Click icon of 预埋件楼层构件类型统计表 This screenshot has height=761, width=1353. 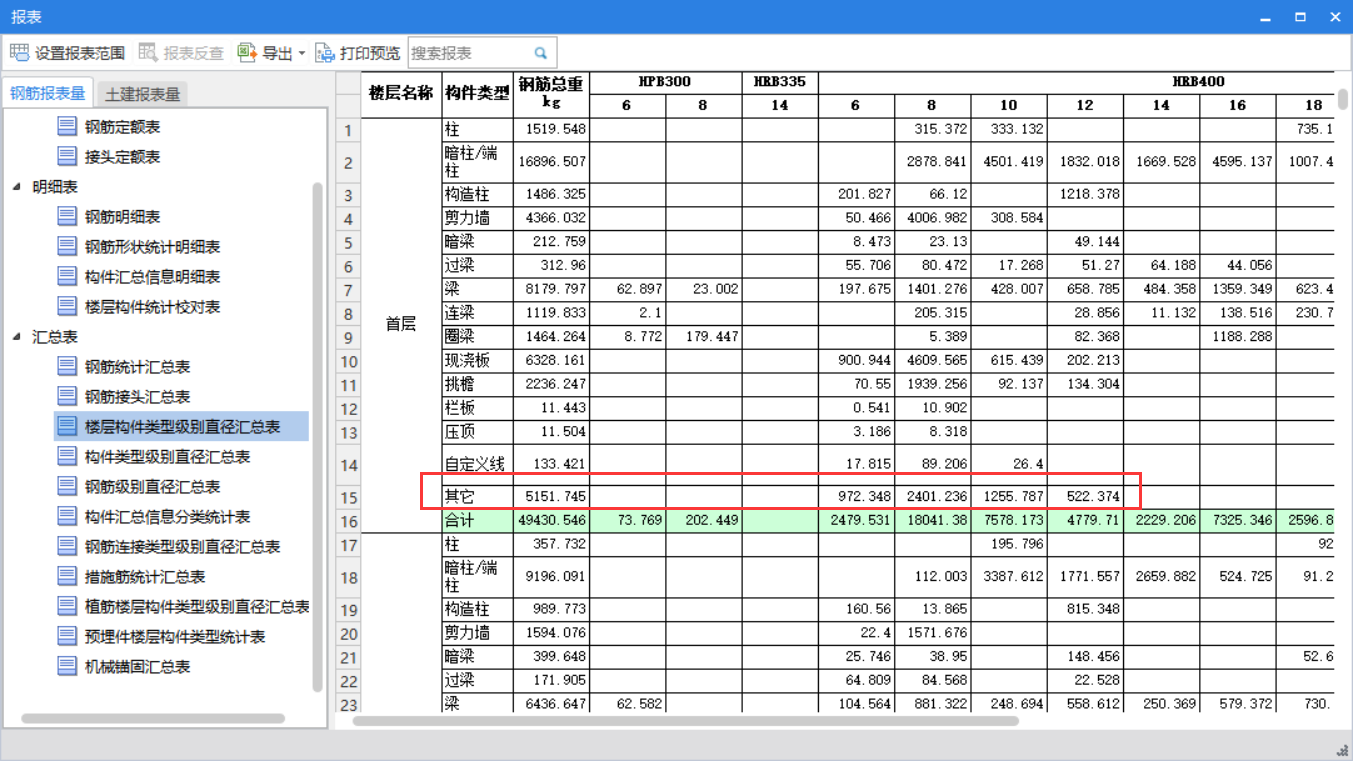coord(67,637)
